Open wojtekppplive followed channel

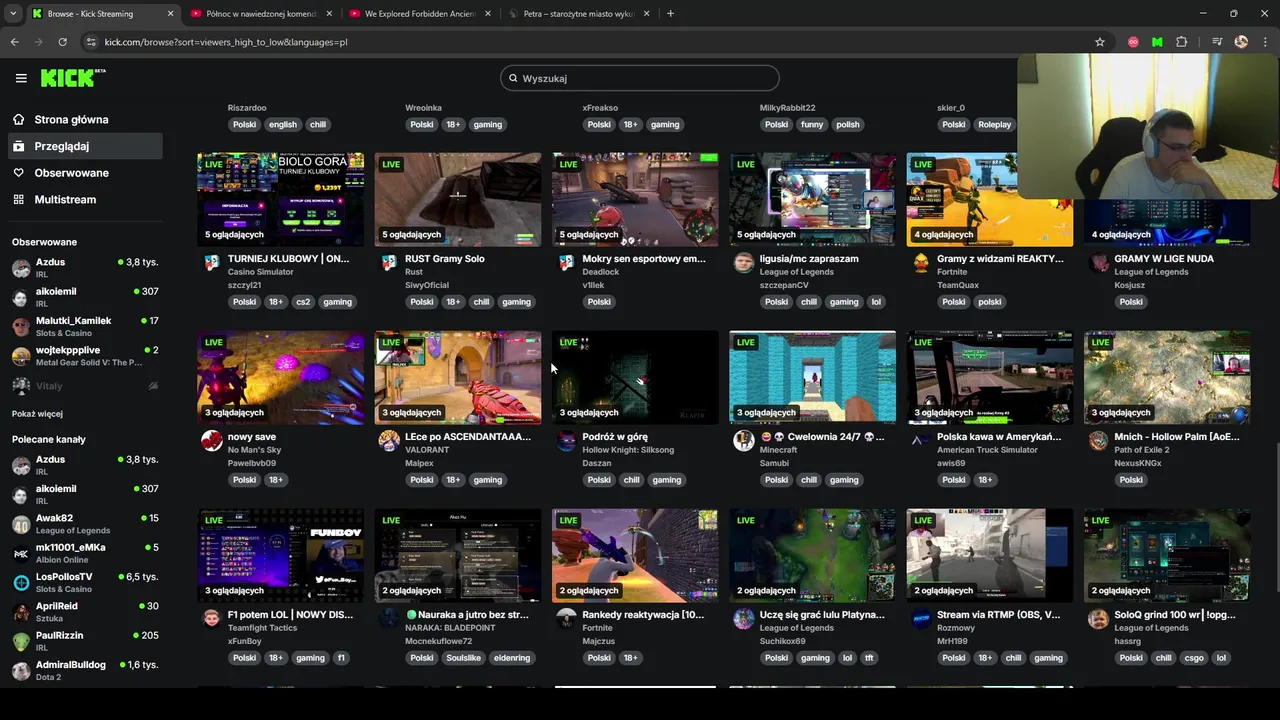(x=85, y=356)
